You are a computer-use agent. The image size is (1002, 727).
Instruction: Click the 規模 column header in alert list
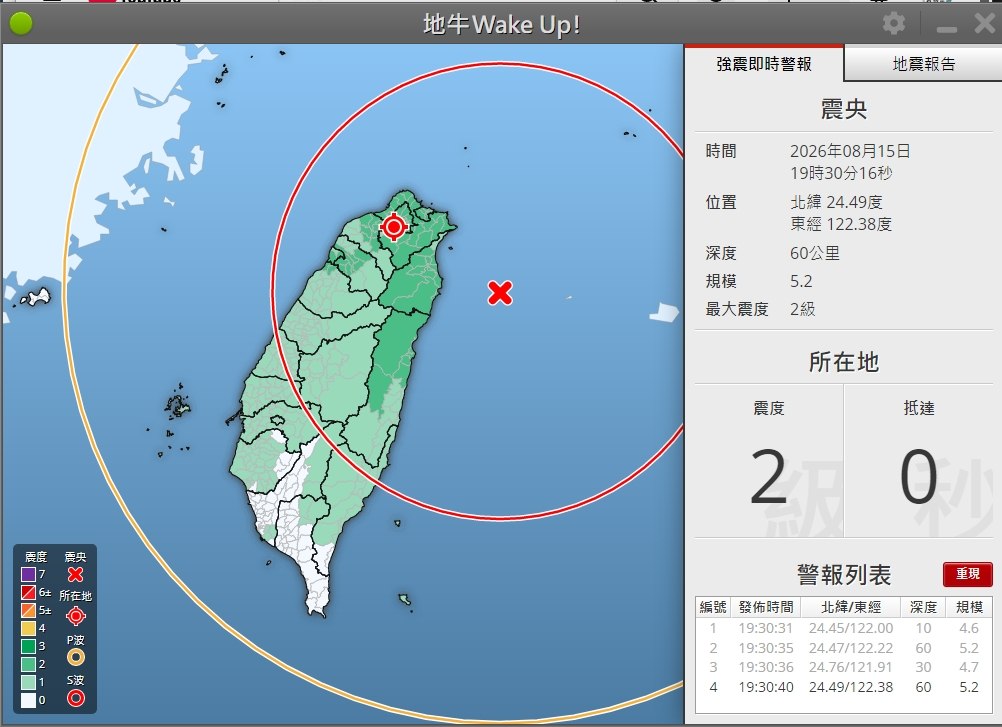pos(969,607)
